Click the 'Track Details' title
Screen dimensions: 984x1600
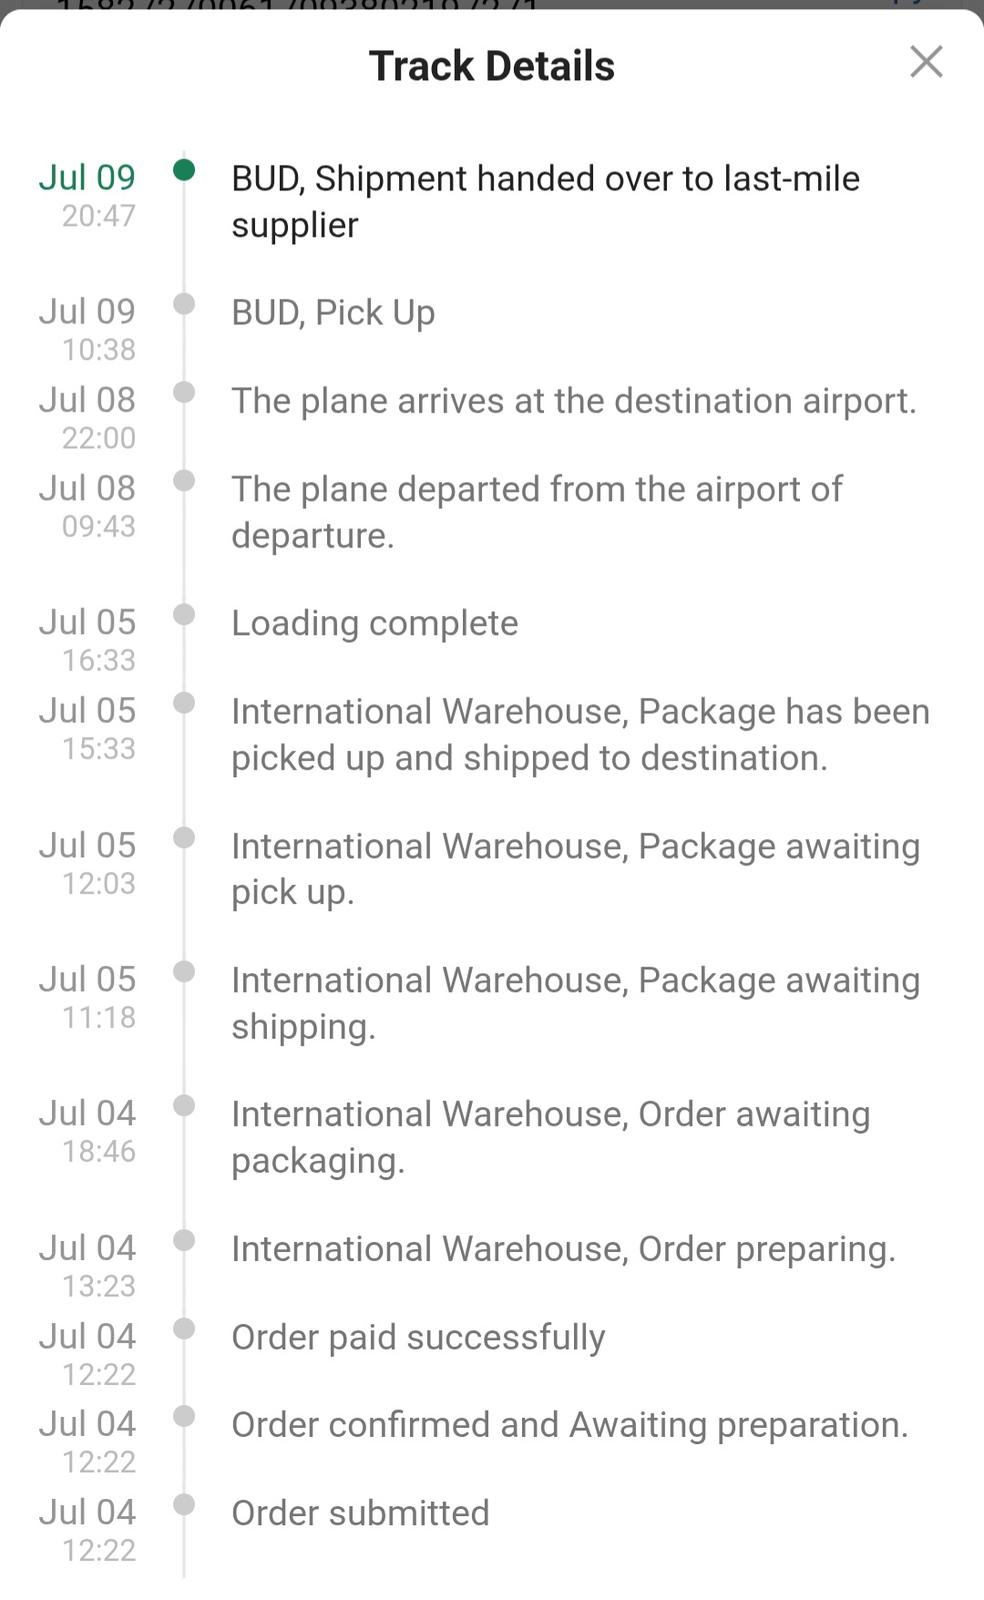492,66
